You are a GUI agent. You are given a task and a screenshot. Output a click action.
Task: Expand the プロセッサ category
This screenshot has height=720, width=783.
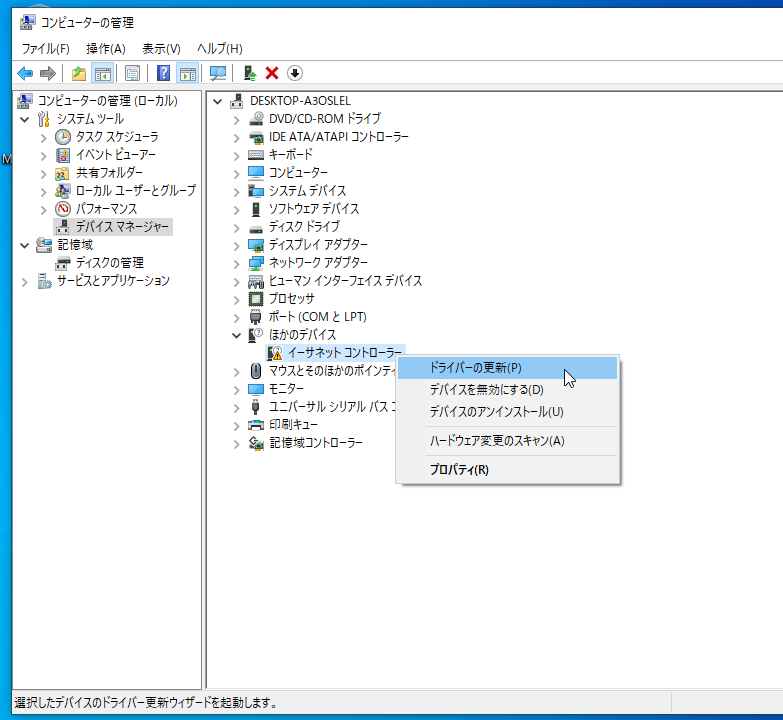tap(237, 299)
